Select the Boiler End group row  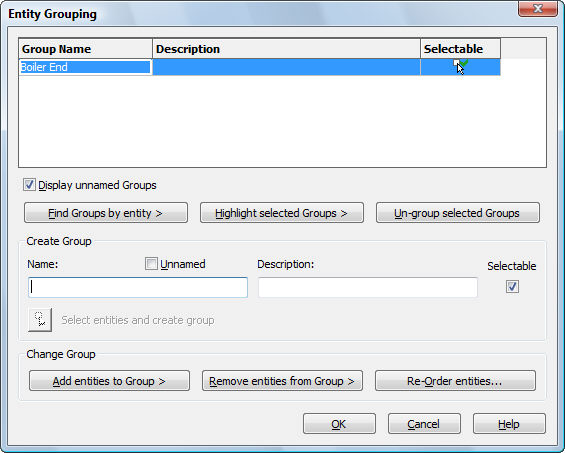[259, 67]
